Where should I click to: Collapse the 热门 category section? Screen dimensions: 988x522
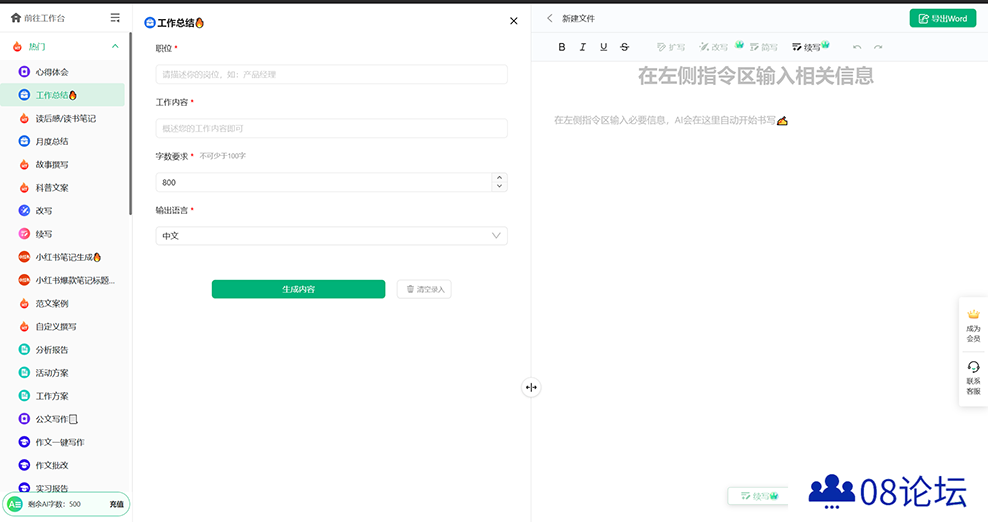pos(115,46)
